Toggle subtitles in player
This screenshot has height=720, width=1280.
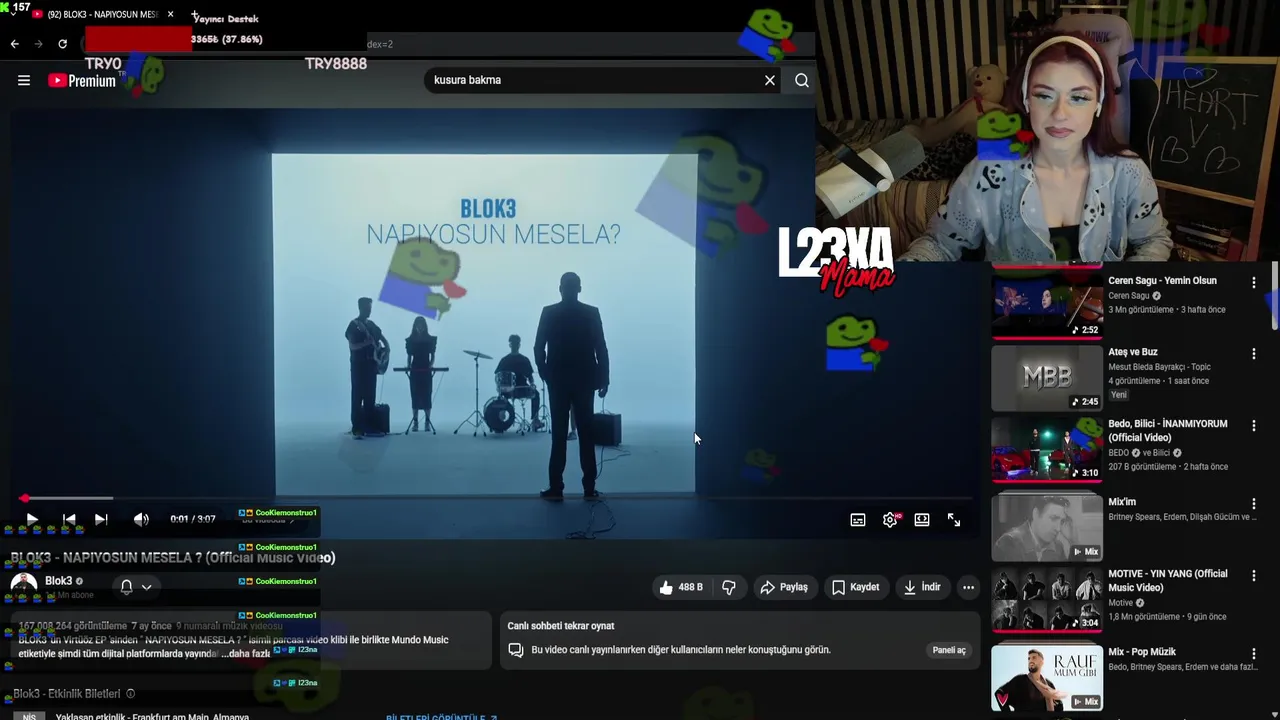(x=858, y=520)
